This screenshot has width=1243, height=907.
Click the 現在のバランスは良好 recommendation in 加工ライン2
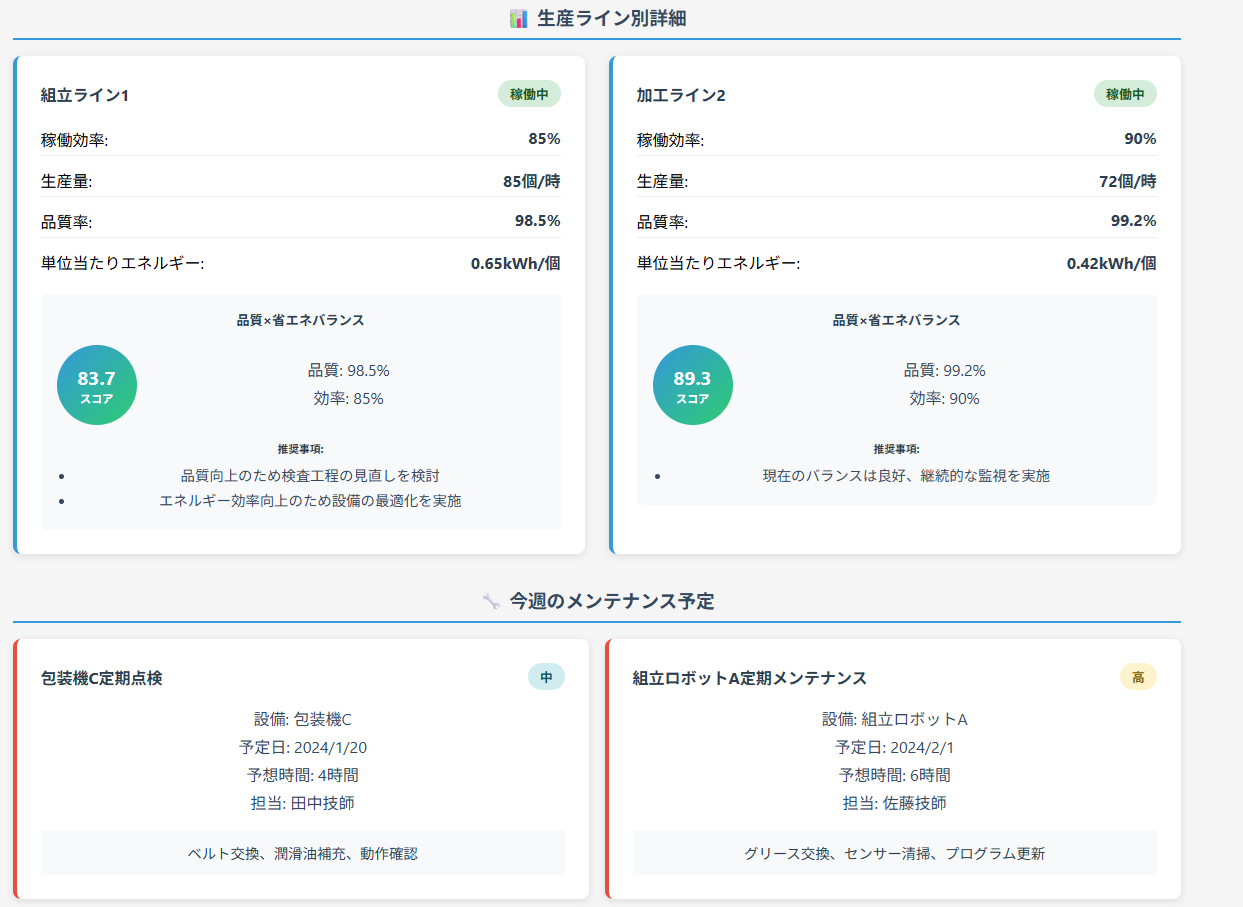pos(906,475)
